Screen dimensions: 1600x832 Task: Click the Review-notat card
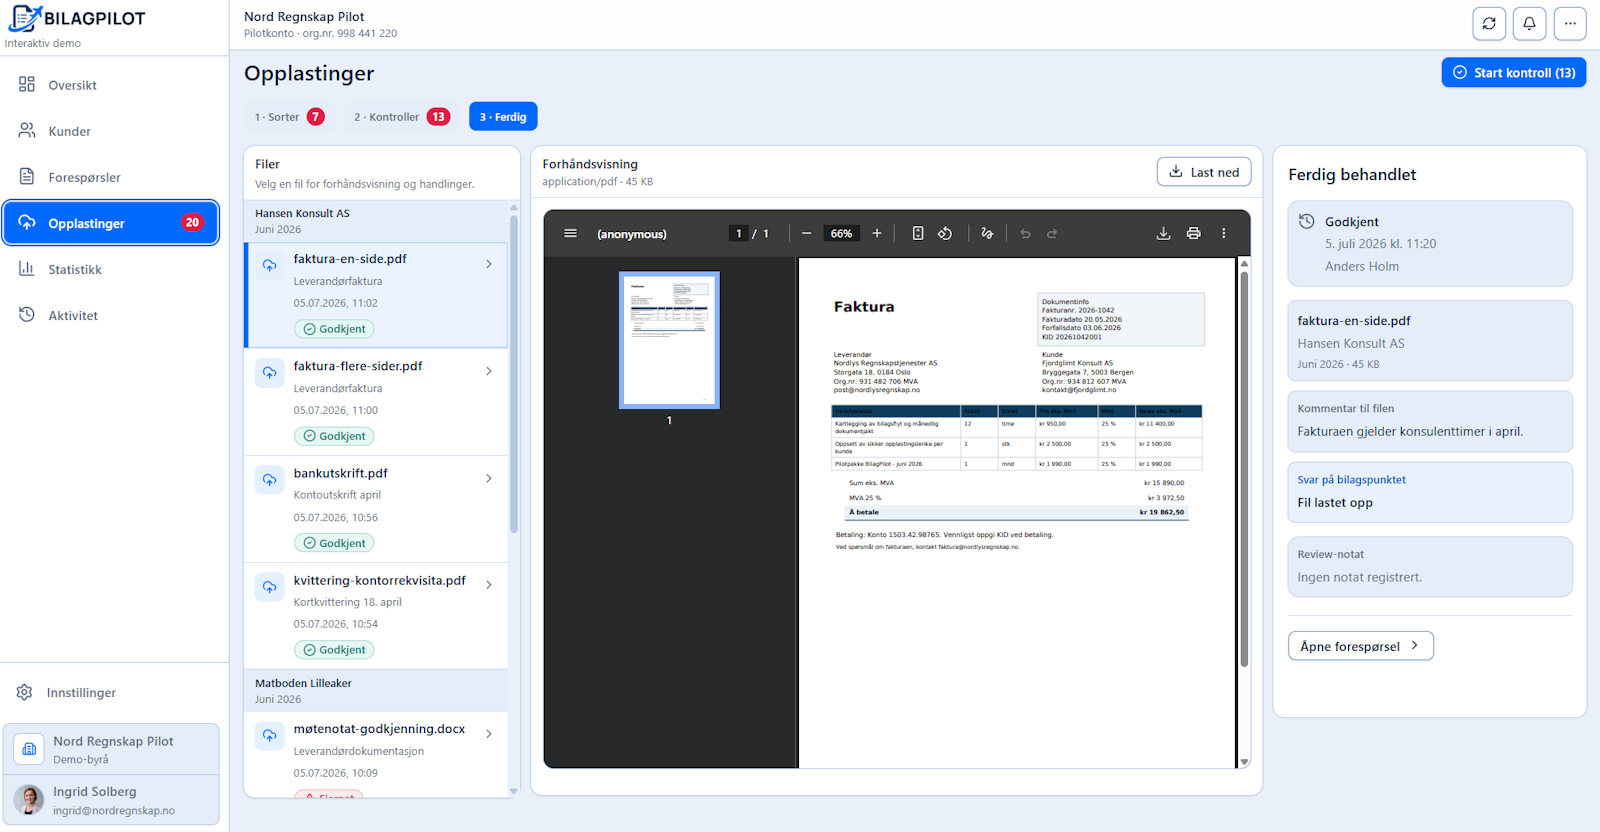(1430, 567)
